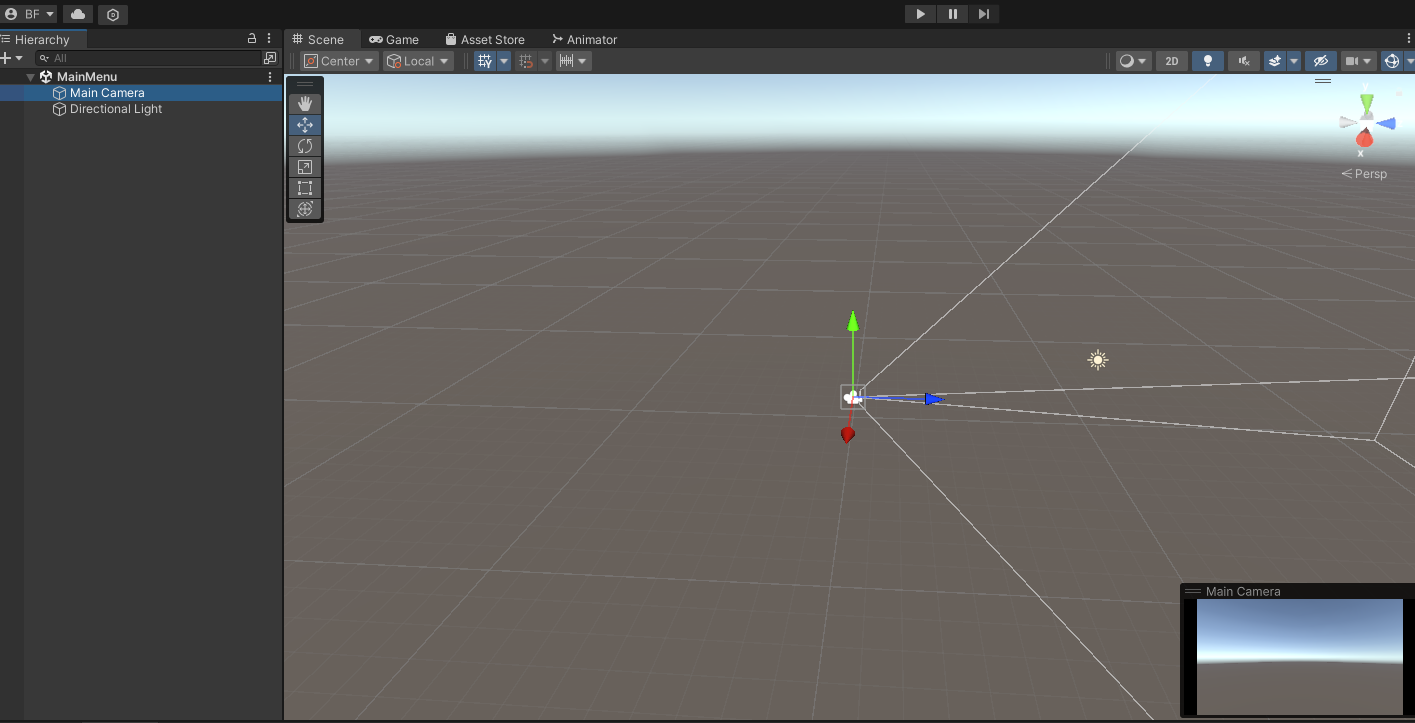Start play mode
Viewport: 1415px width, 723px height.
point(920,14)
